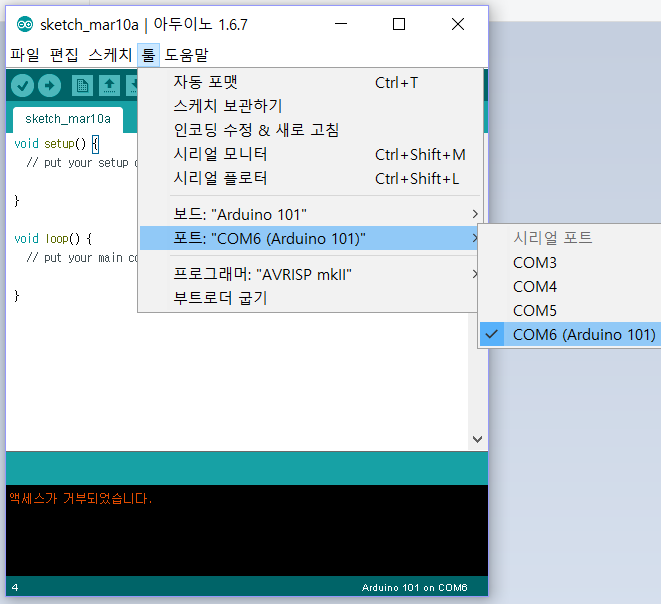The width and height of the screenshot is (661, 604).
Task: Click the Upload arrow toolbar icon
Action: click(x=49, y=86)
